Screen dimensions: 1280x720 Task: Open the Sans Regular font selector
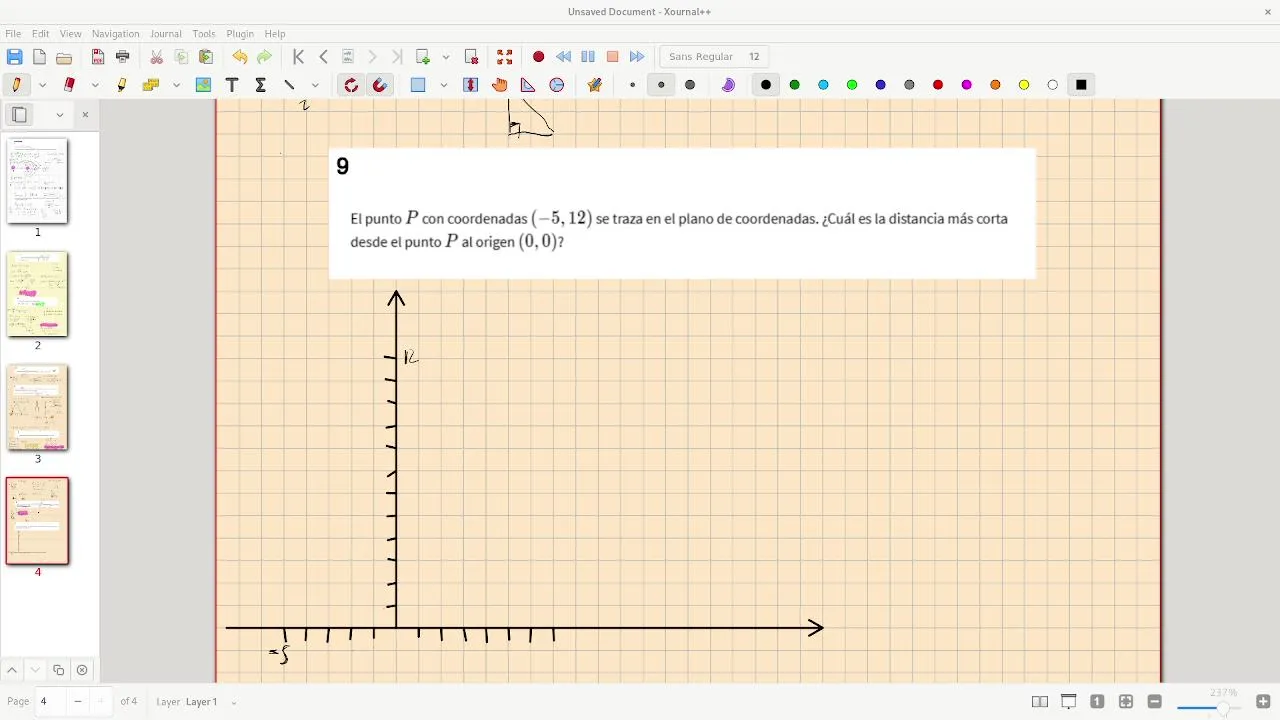[x=714, y=57]
